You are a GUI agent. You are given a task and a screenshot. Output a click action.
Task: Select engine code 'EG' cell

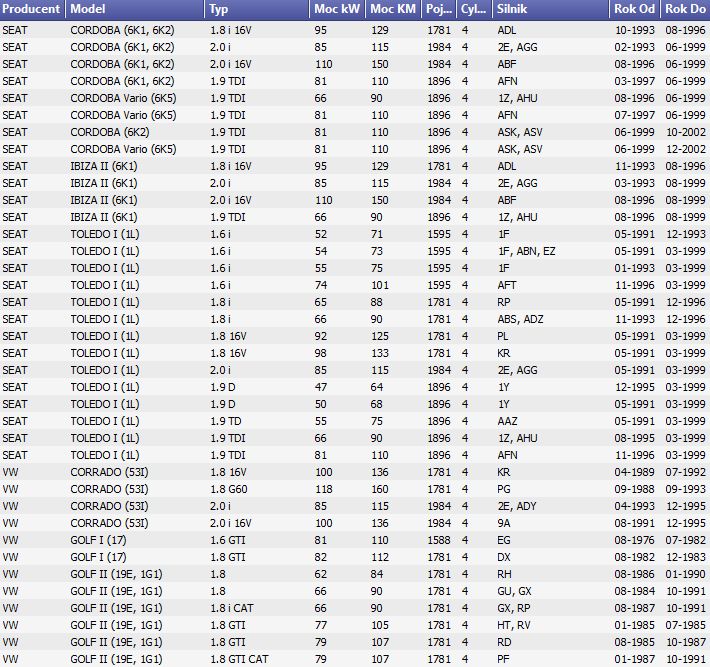click(x=504, y=540)
